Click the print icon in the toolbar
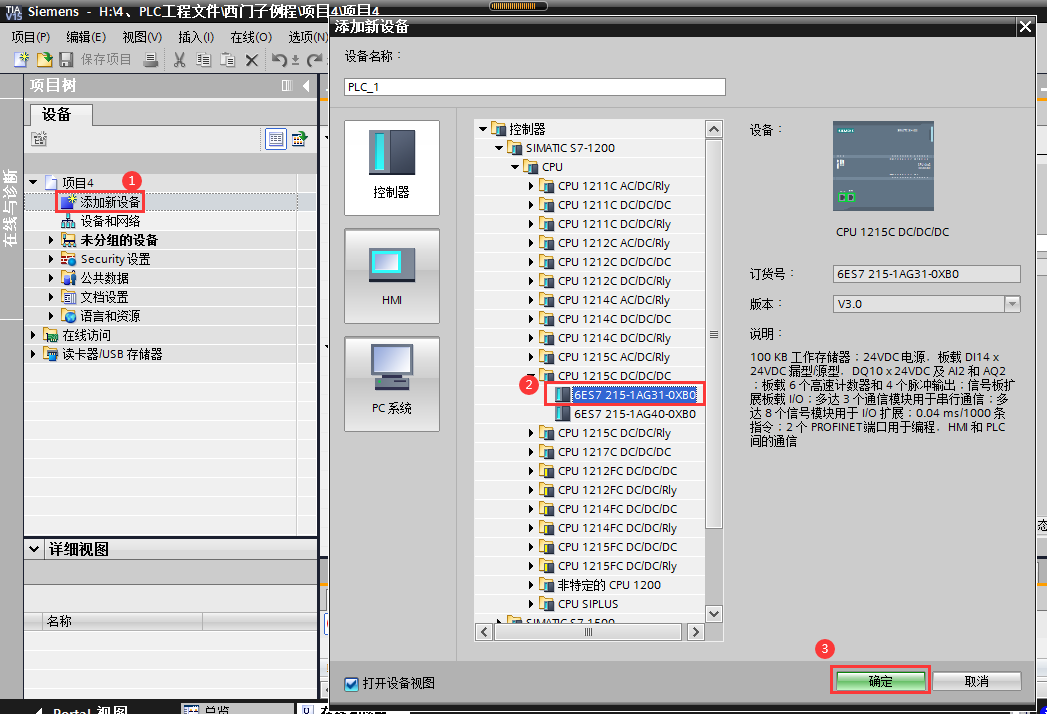The image size is (1047, 714). [151, 59]
